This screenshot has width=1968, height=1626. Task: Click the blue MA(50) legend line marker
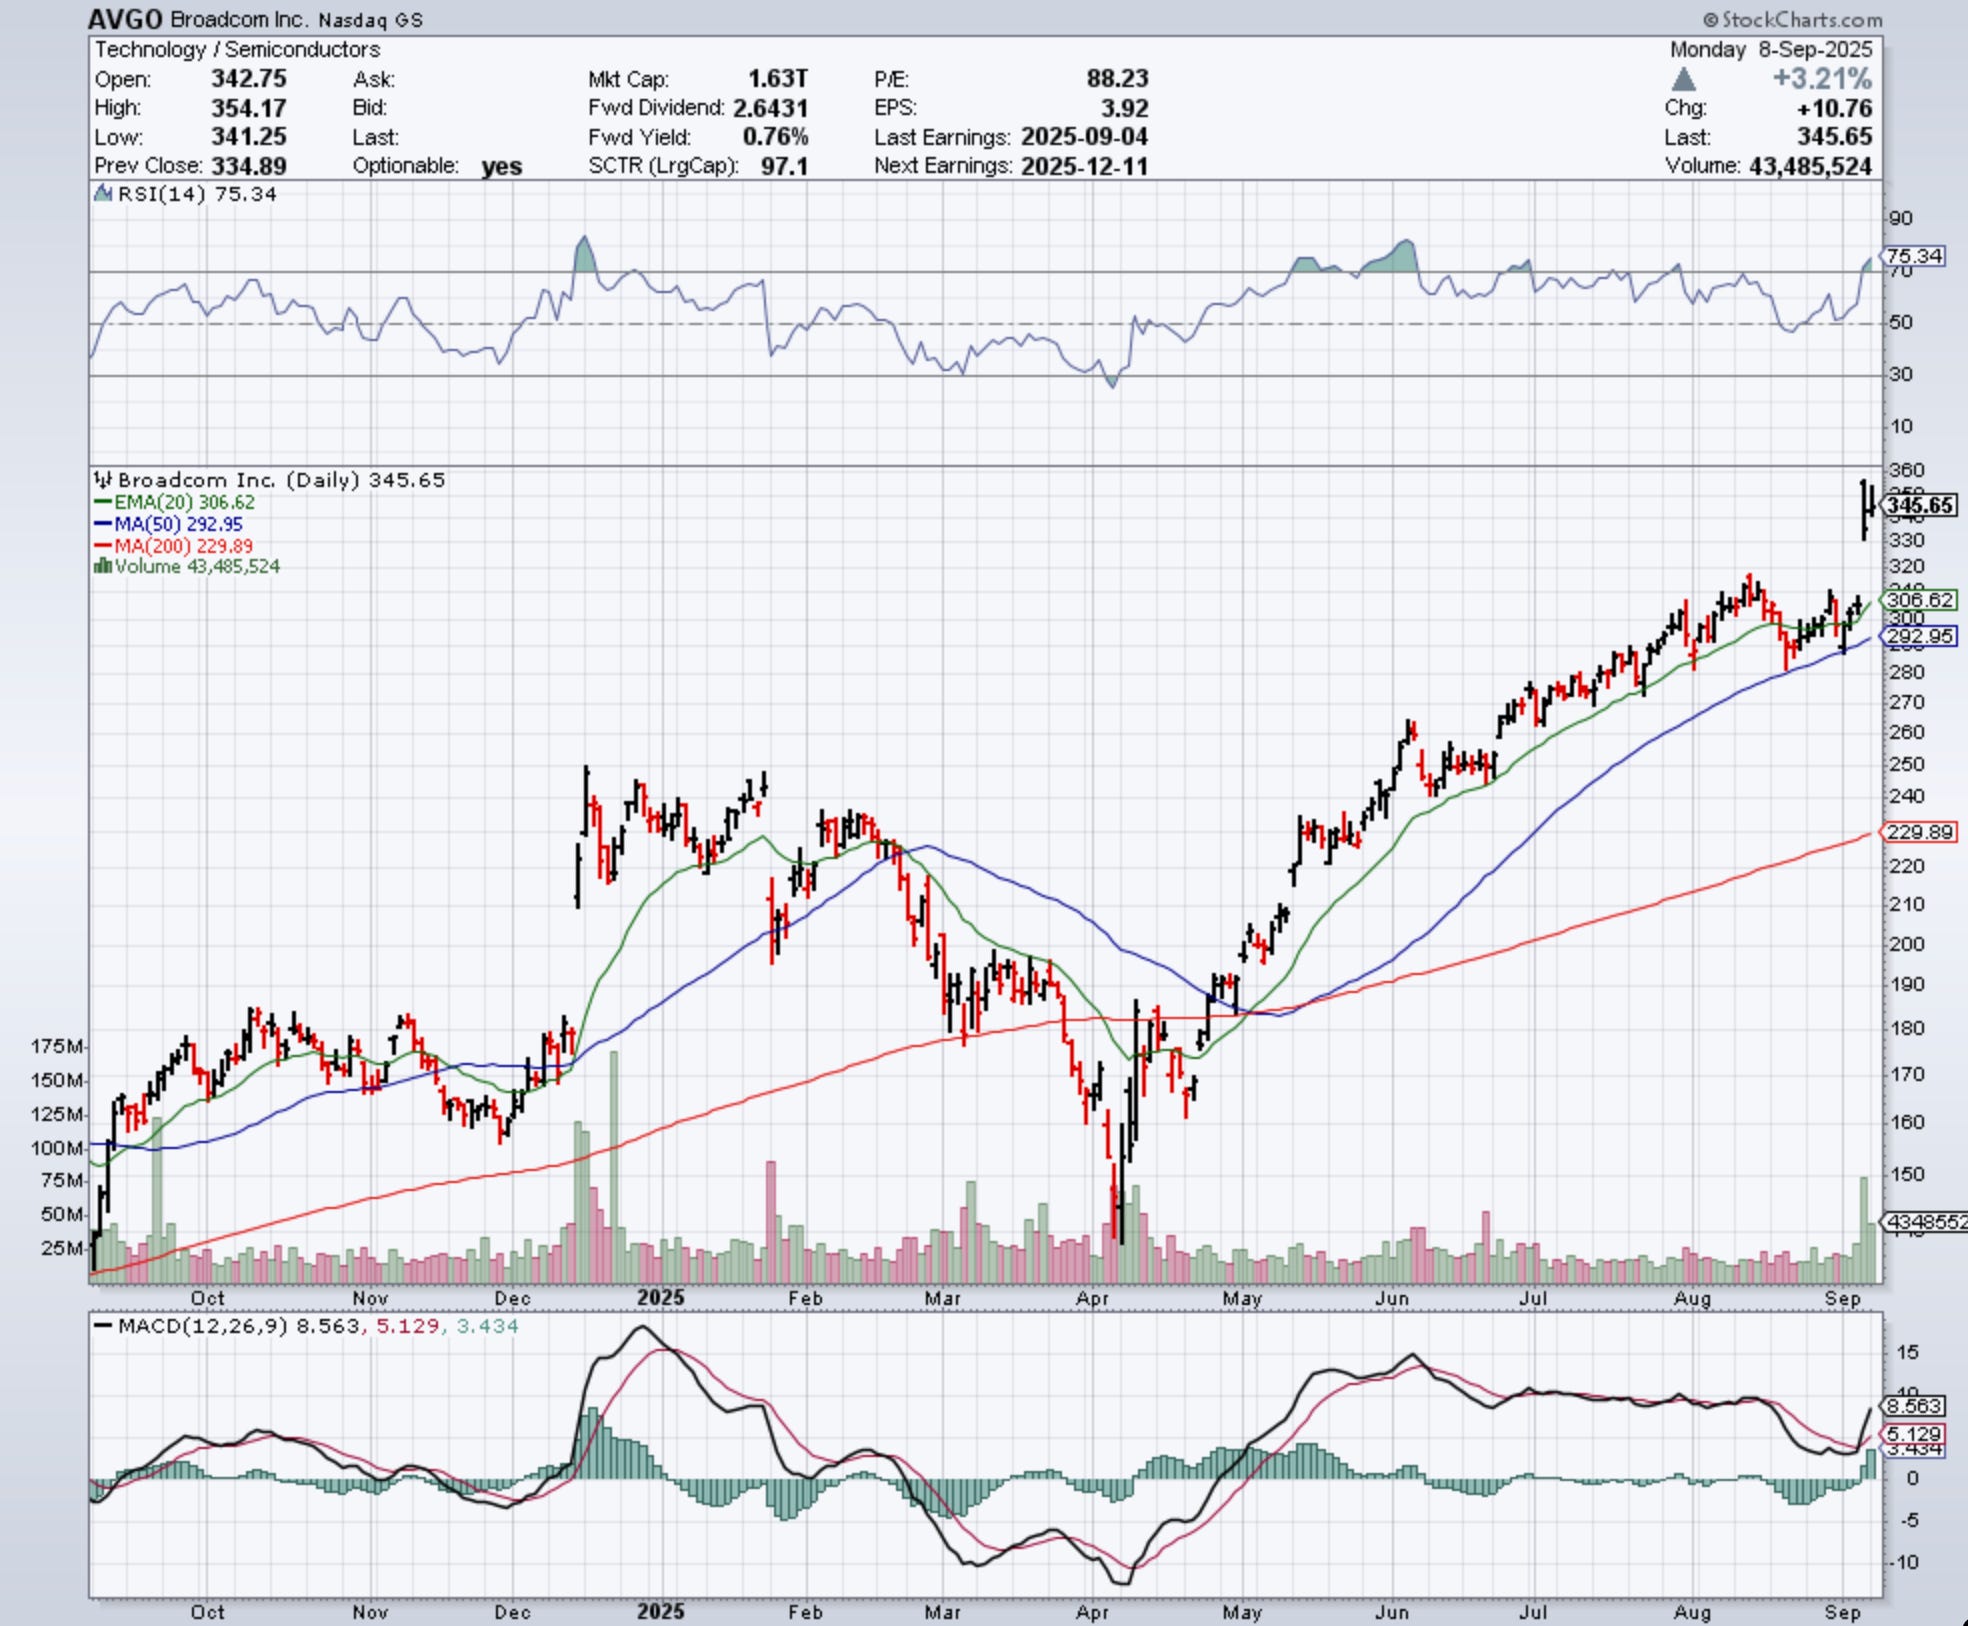103,524
